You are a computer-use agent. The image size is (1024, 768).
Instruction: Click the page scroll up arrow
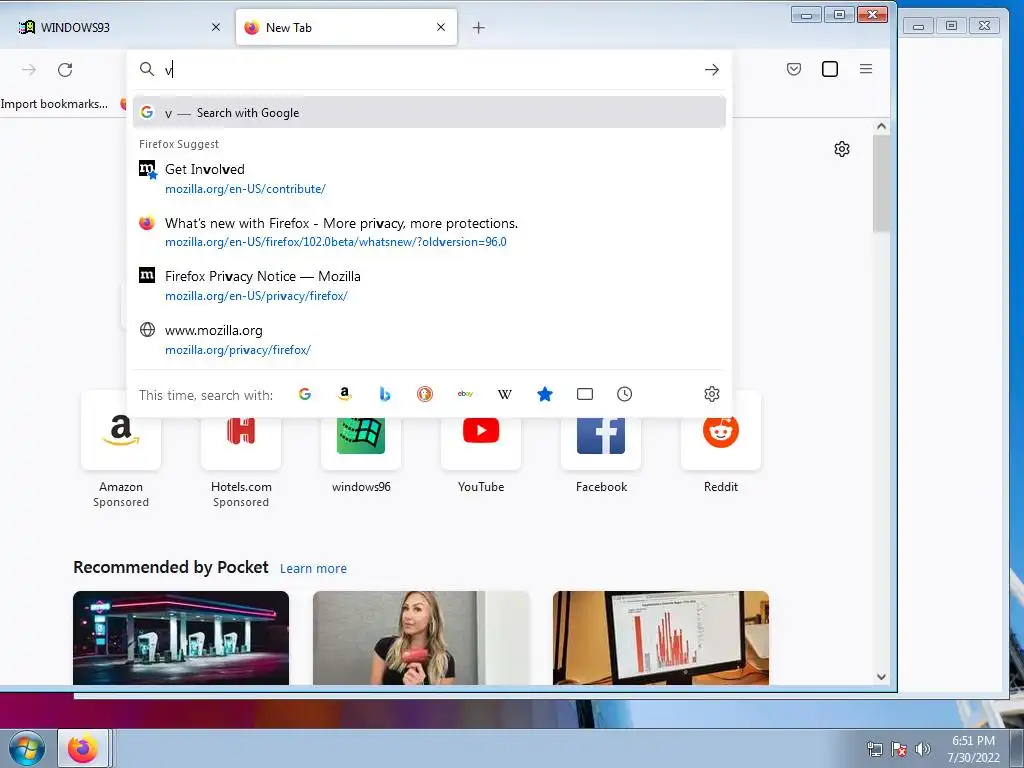pyautogui.click(x=881, y=126)
